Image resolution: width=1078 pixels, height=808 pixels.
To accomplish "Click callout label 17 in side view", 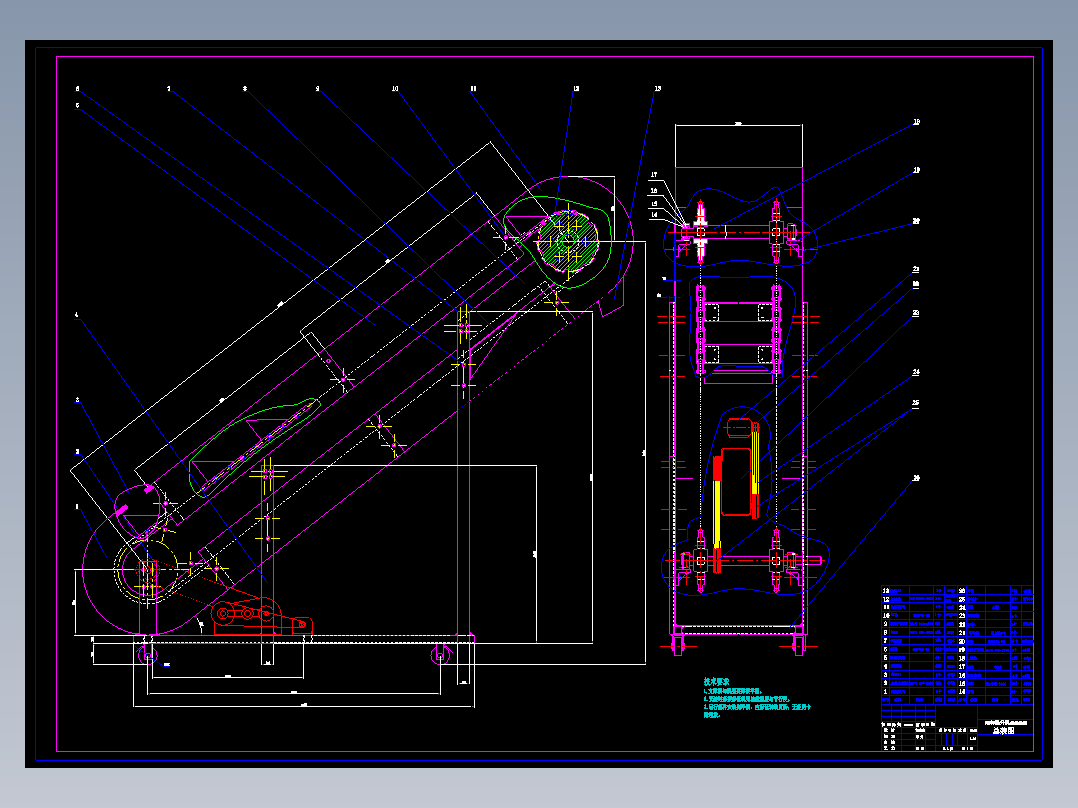I will [x=654, y=175].
